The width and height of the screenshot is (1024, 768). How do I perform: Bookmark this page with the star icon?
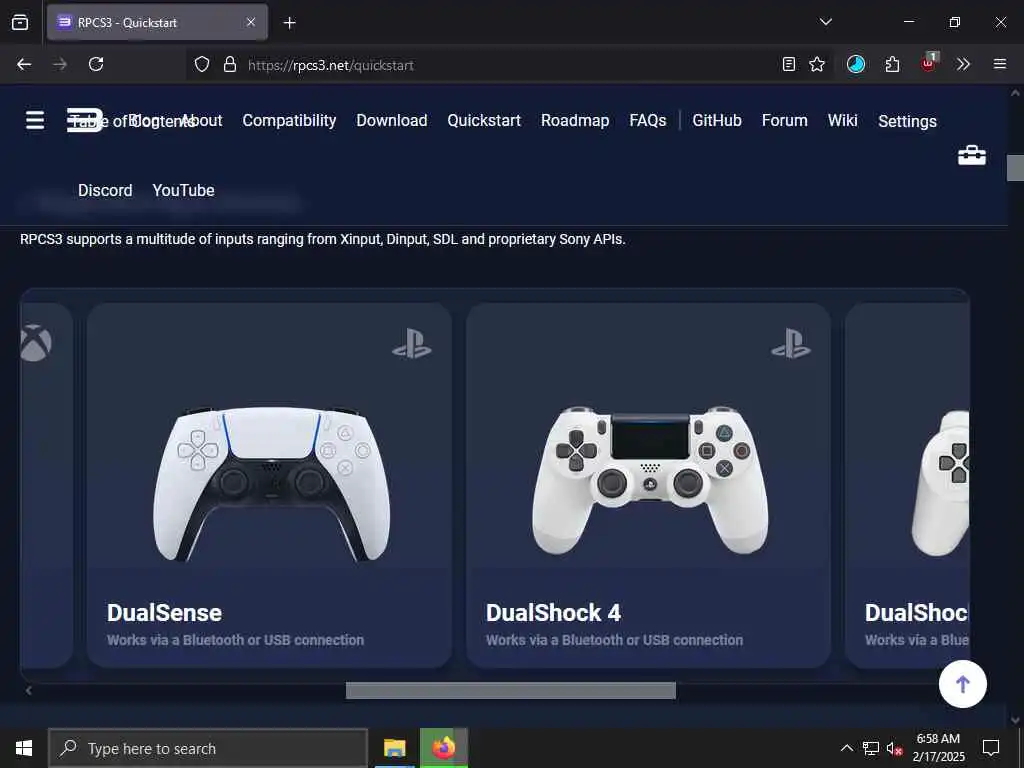tap(817, 64)
